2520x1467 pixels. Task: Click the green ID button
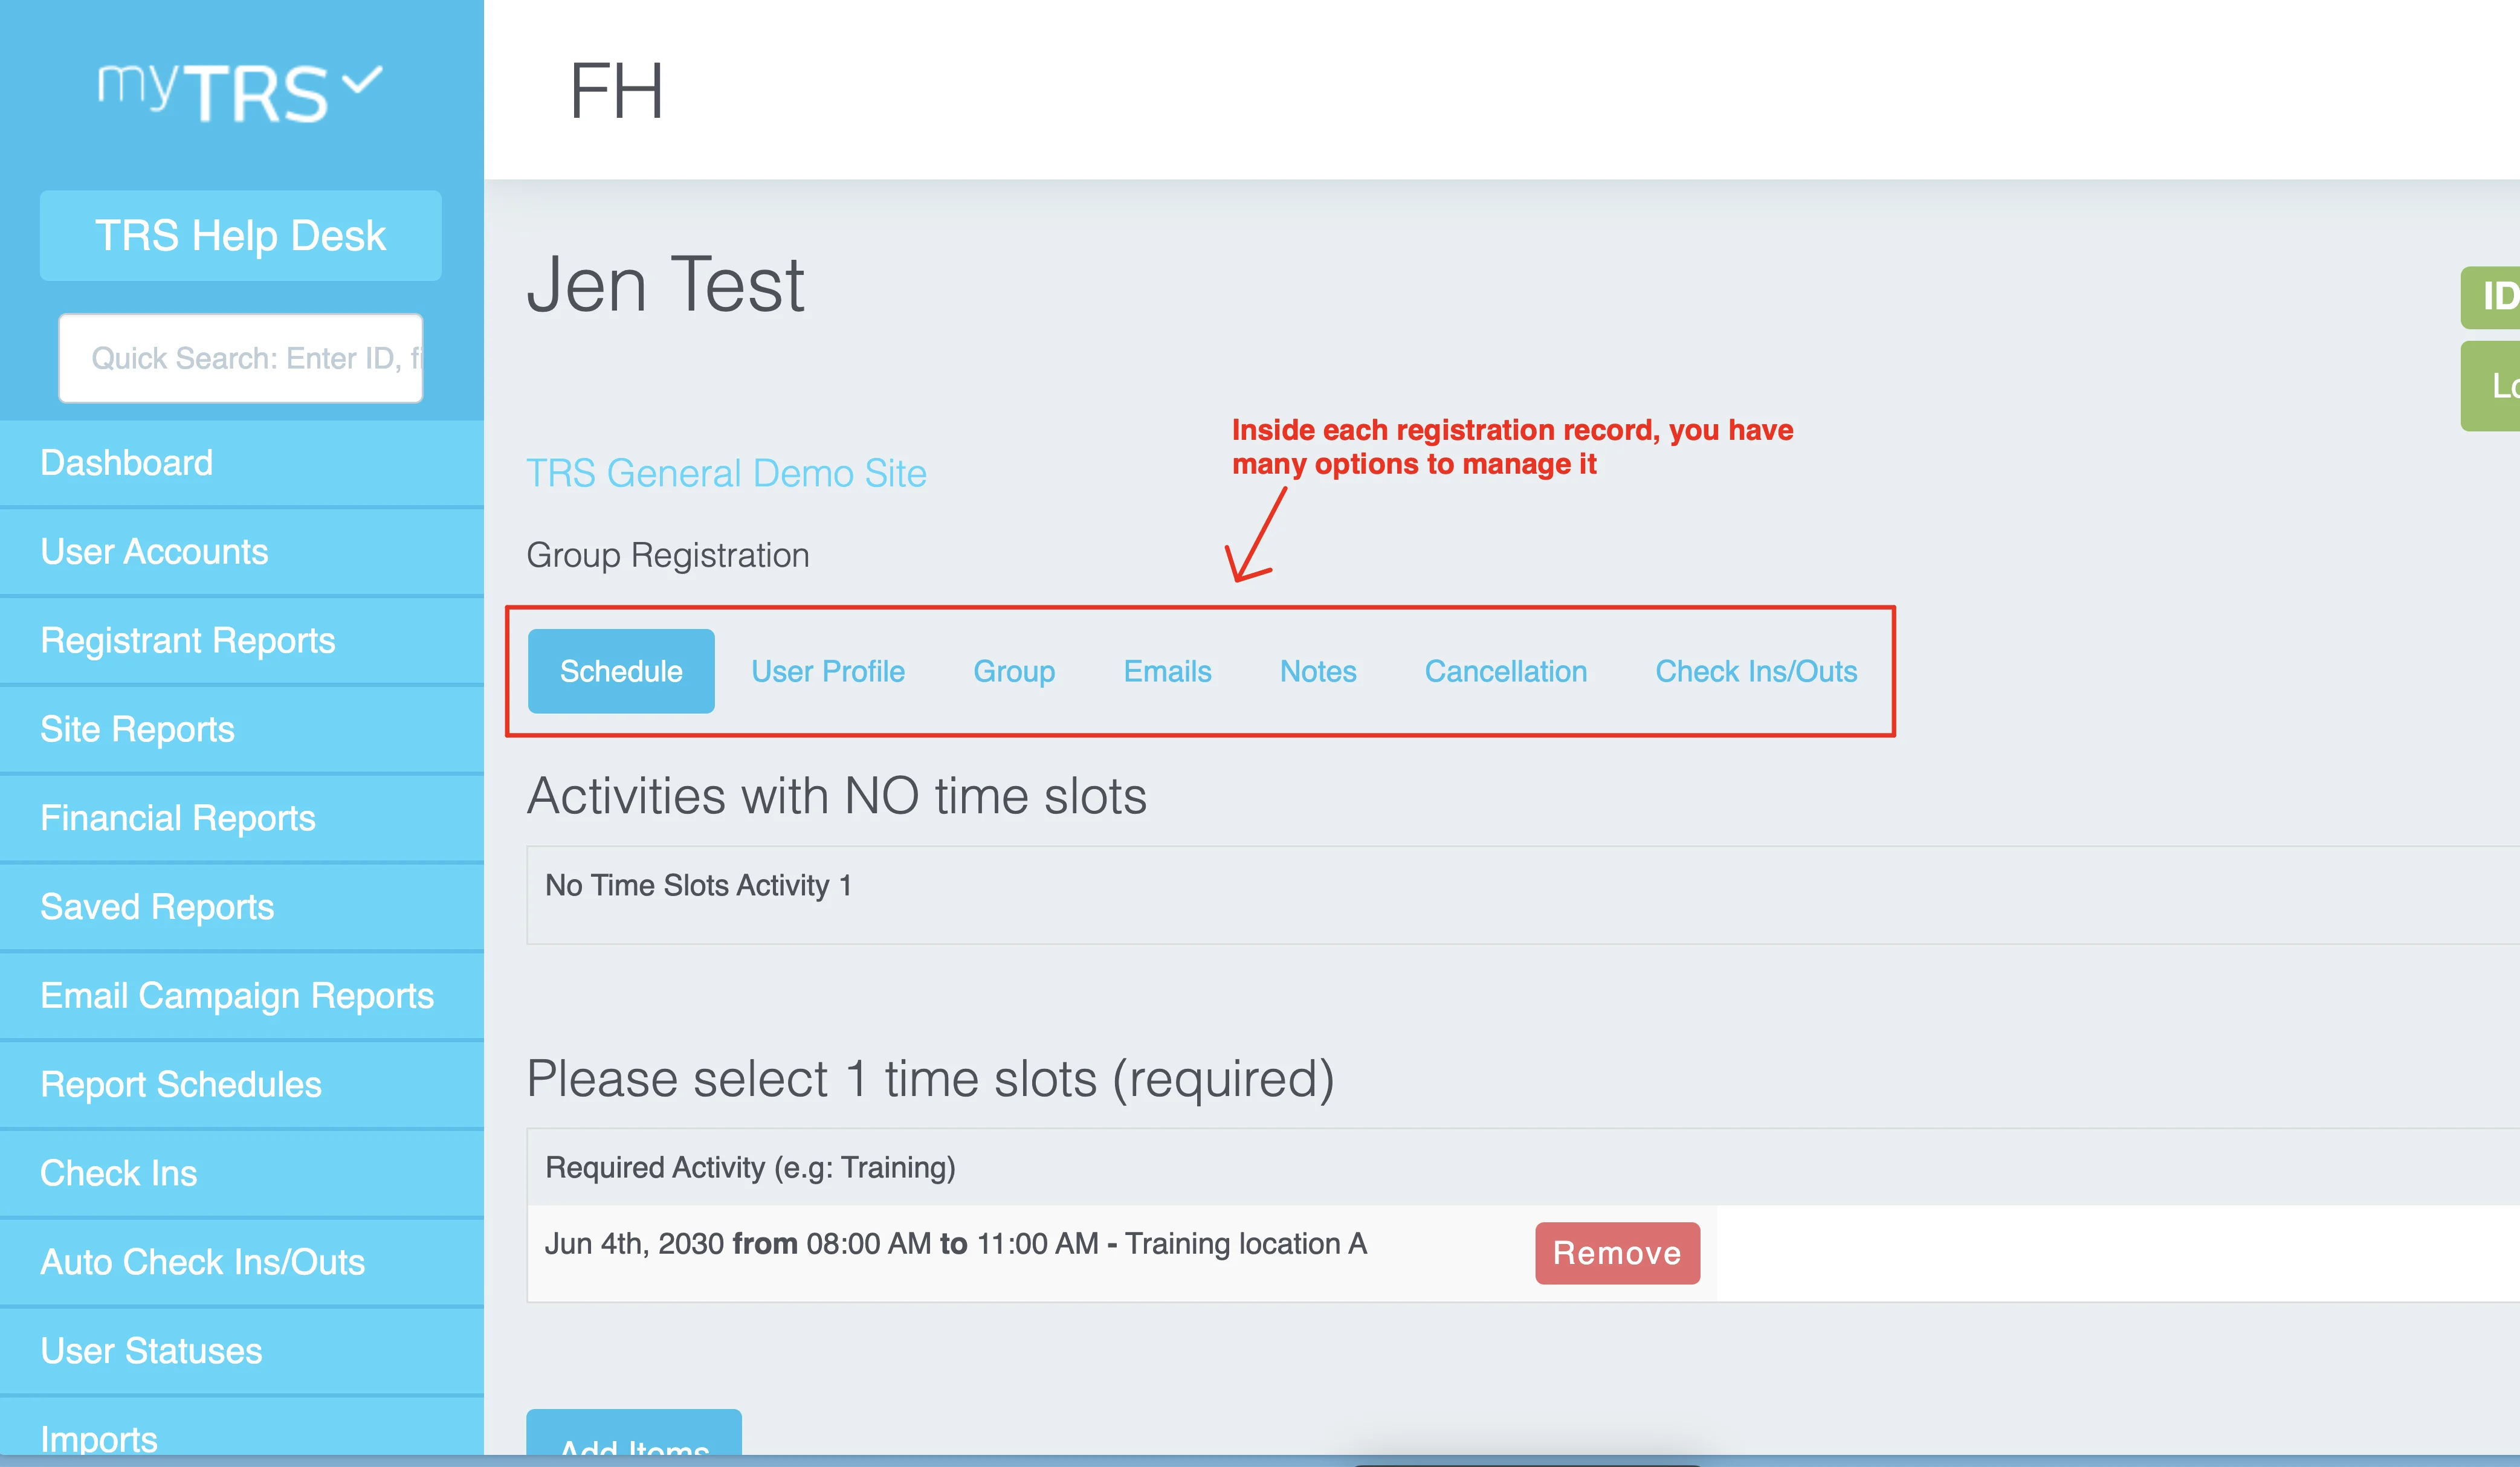tap(2492, 297)
